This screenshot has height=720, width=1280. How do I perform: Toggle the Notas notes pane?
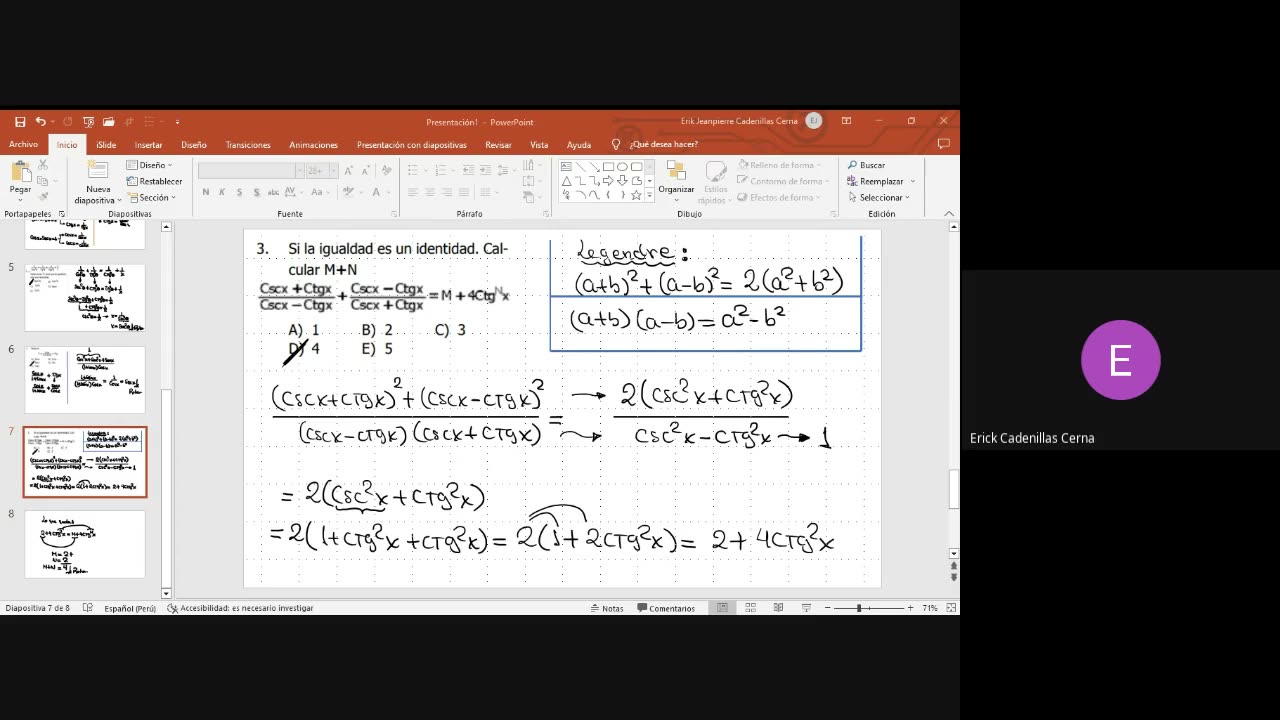pyautogui.click(x=607, y=608)
